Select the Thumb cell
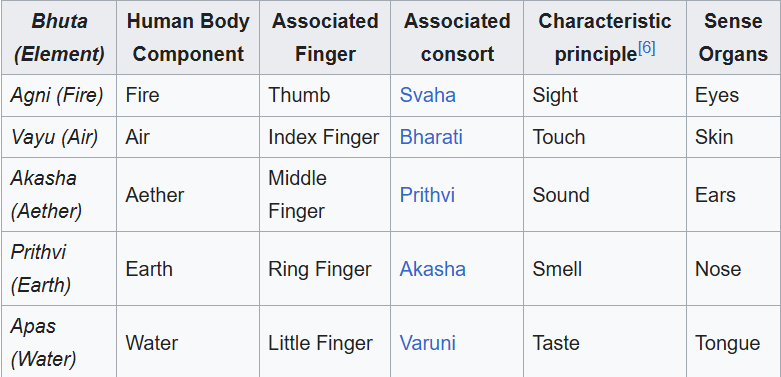Screen dimensions: 781x377 click(x=325, y=96)
